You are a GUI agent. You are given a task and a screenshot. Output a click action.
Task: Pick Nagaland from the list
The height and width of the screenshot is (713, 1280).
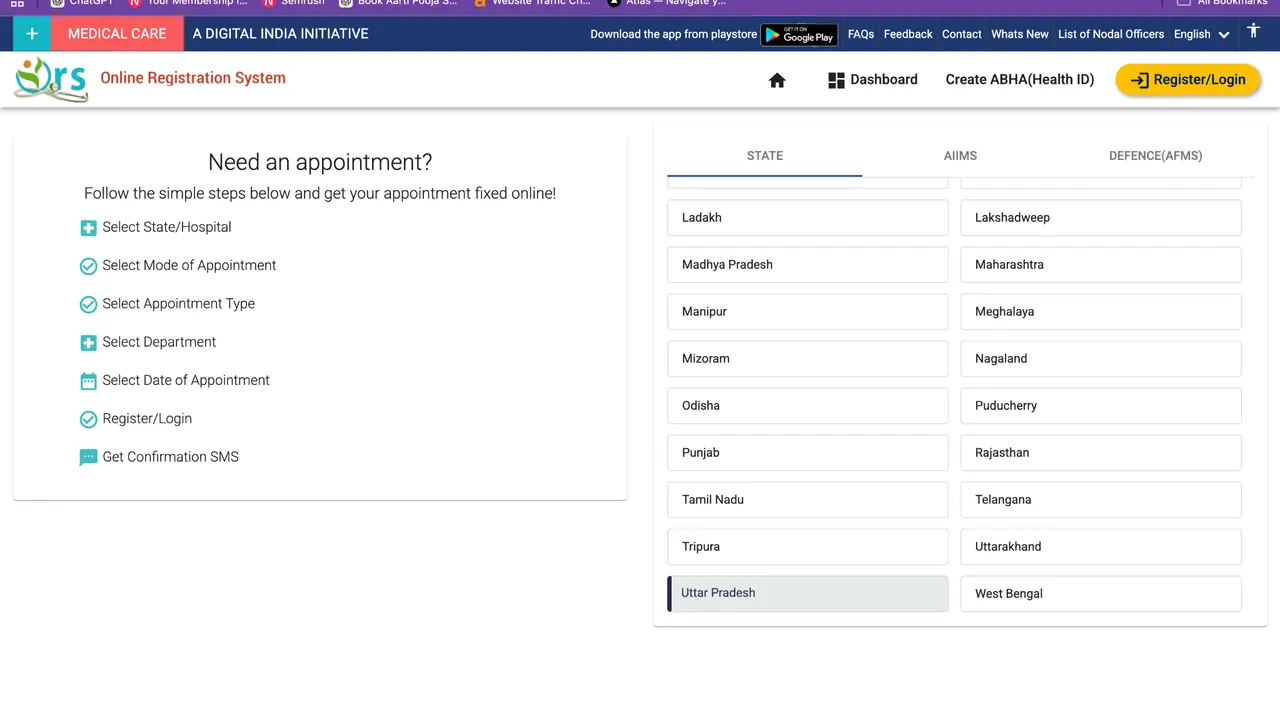tap(1101, 359)
